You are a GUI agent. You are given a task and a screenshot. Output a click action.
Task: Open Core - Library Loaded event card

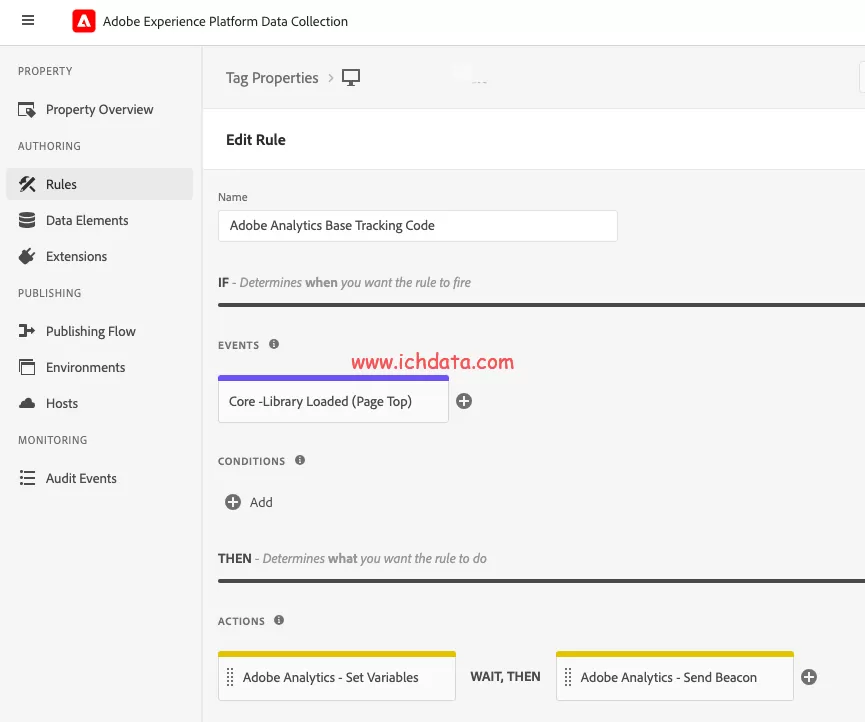(x=333, y=399)
